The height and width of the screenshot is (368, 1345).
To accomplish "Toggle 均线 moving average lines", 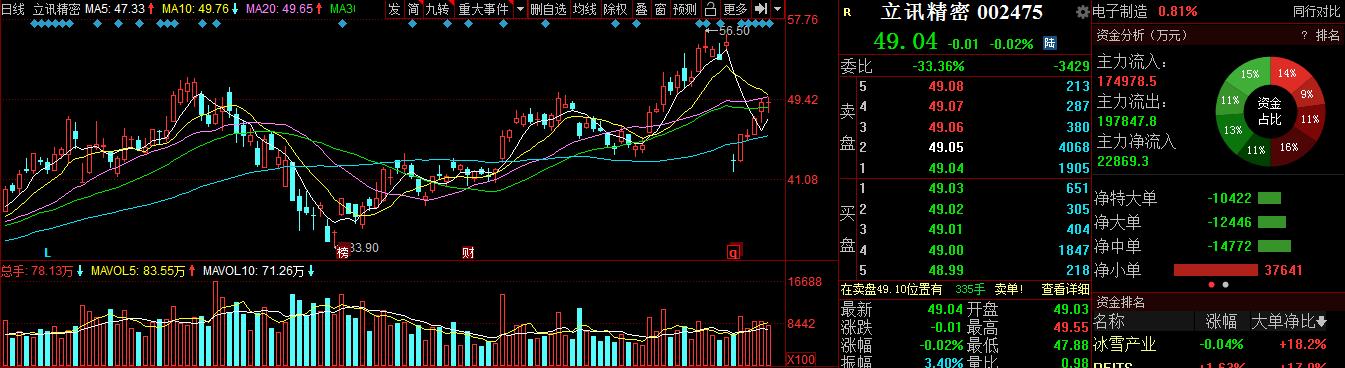I will click(585, 9).
